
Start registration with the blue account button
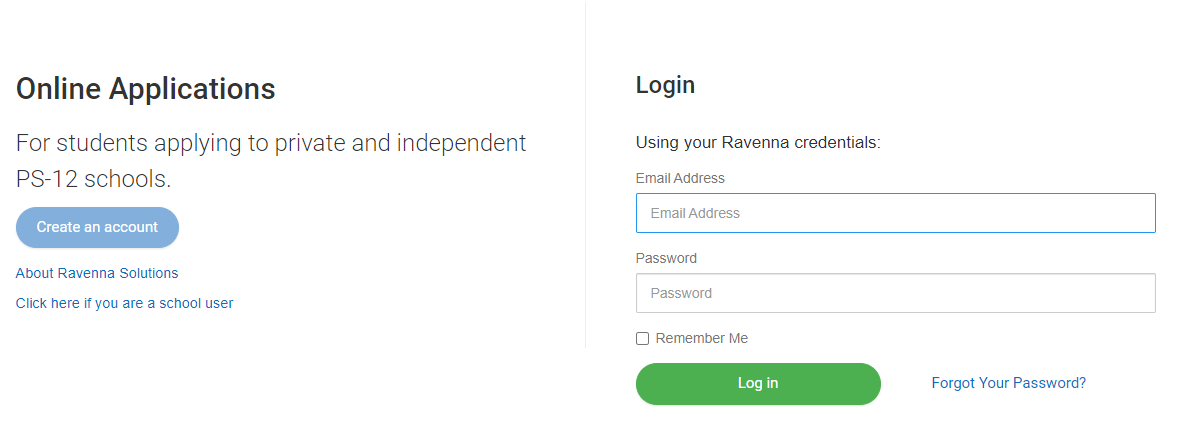[x=97, y=227]
